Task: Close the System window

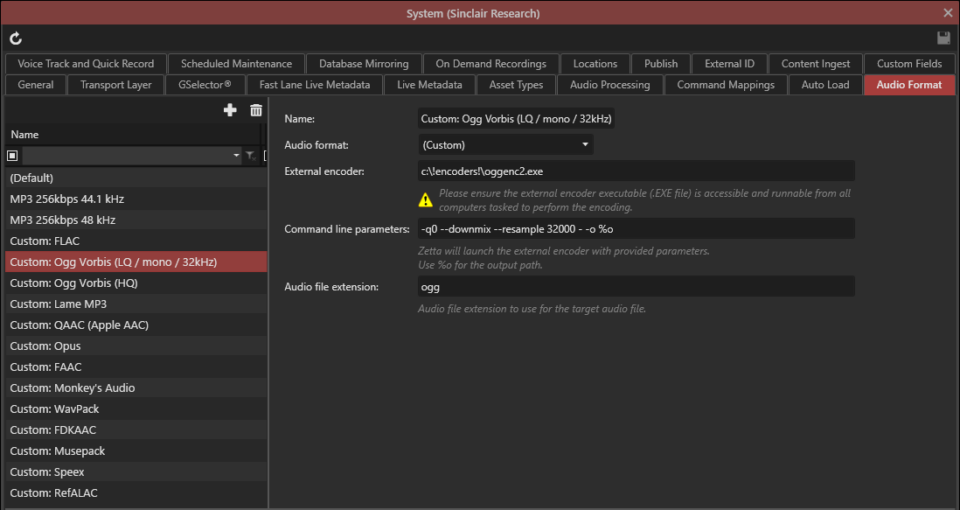Action: tap(948, 13)
